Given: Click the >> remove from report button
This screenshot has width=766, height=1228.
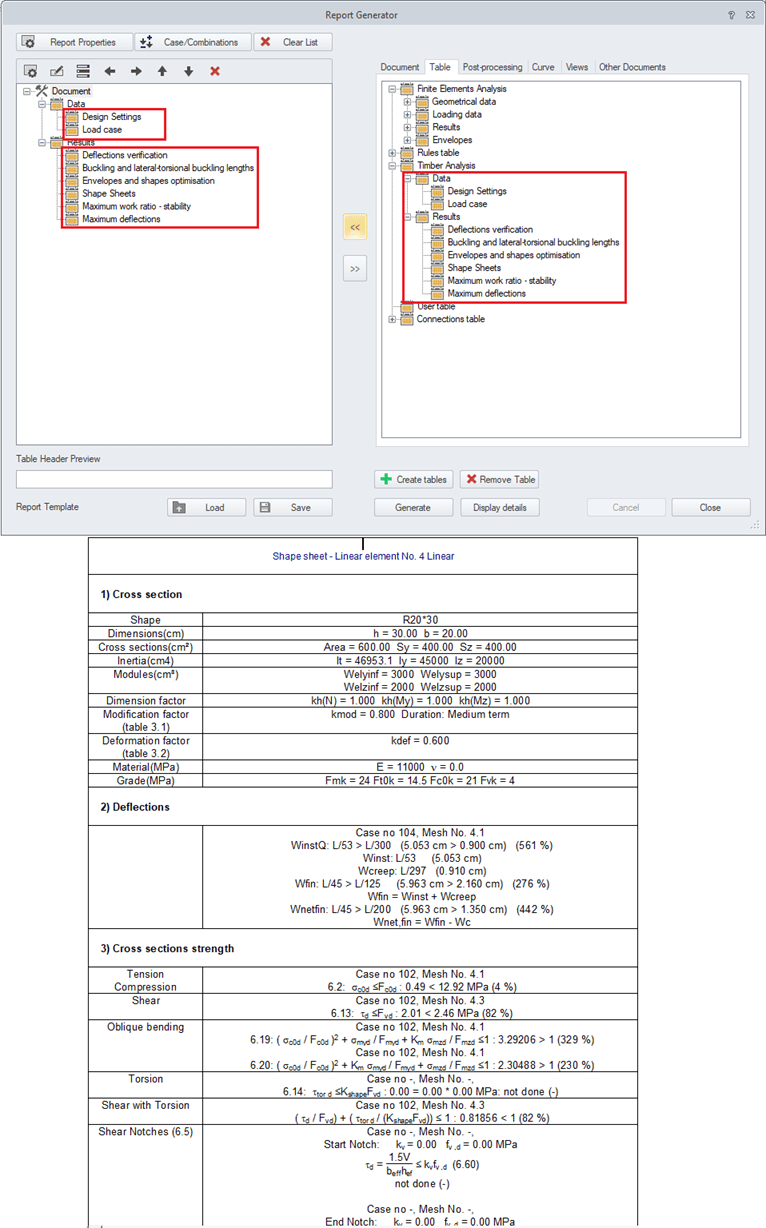Looking at the screenshot, I should pyautogui.click(x=355, y=269).
